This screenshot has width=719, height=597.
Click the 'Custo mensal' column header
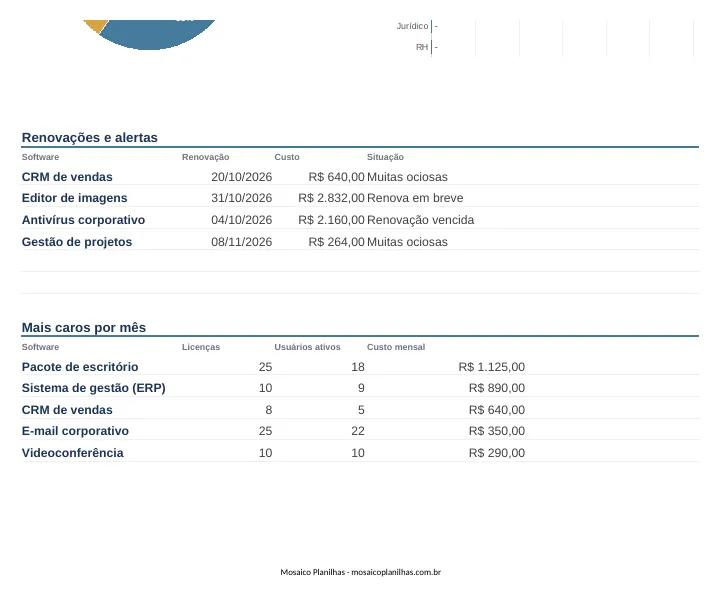point(396,347)
